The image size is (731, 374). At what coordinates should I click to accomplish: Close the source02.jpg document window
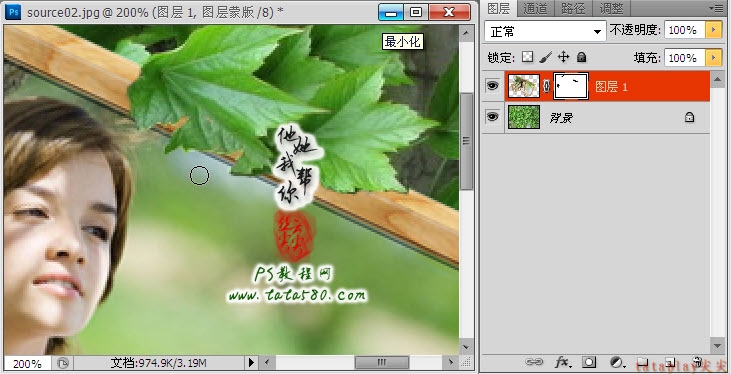click(449, 12)
